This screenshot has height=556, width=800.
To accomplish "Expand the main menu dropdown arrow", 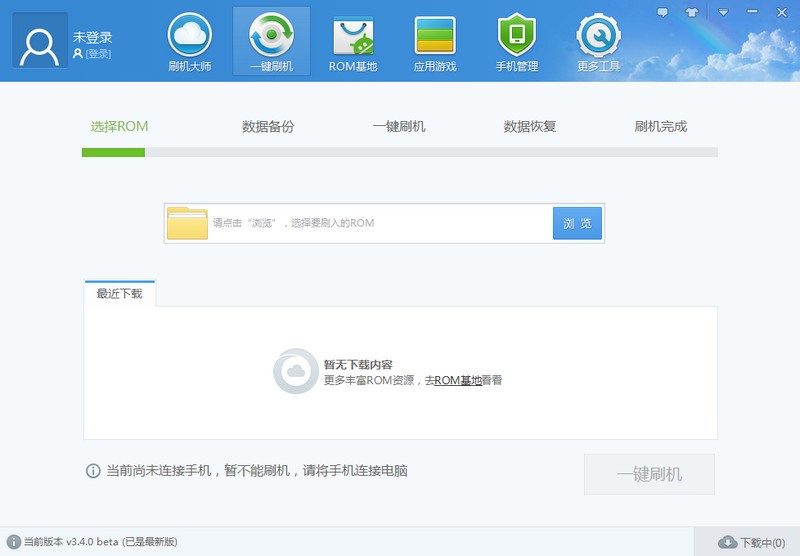I will (722, 12).
